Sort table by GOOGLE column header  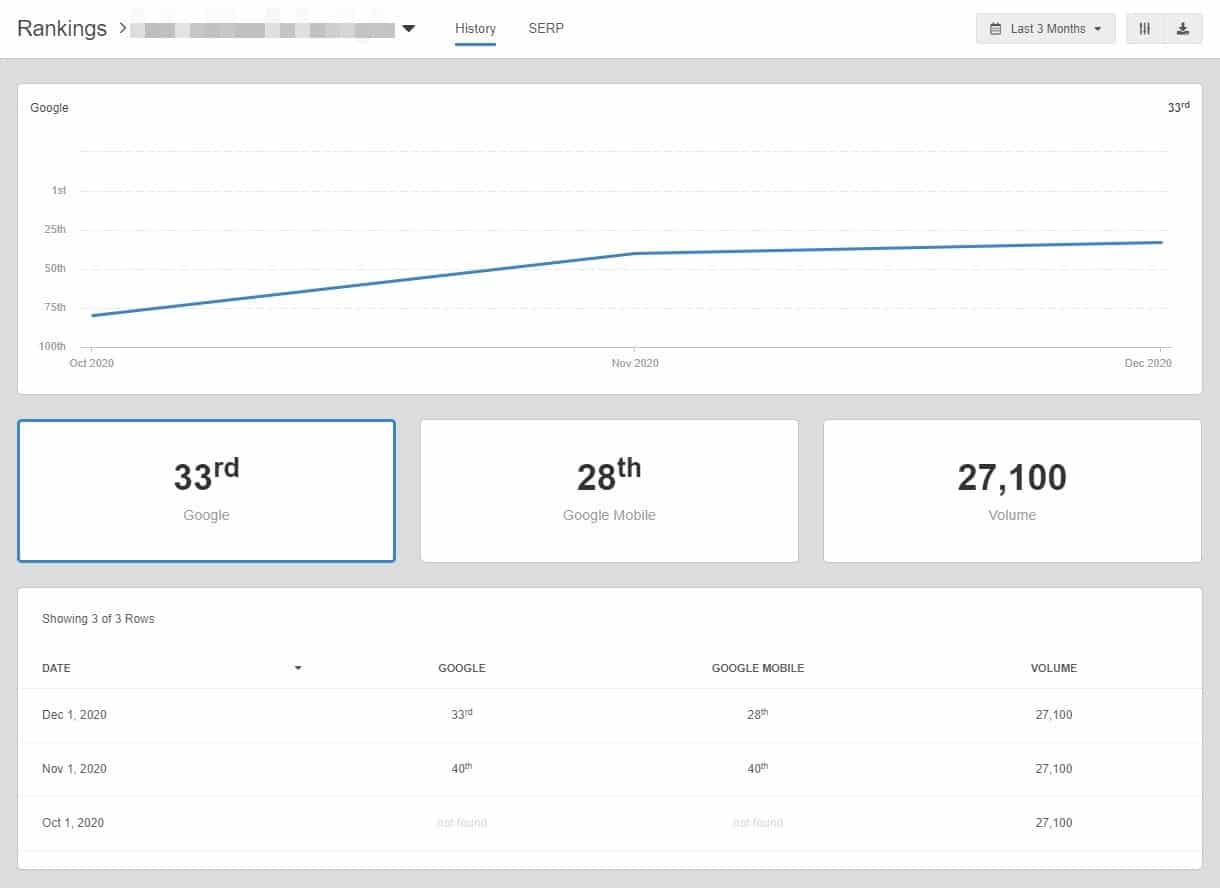(x=461, y=668)
